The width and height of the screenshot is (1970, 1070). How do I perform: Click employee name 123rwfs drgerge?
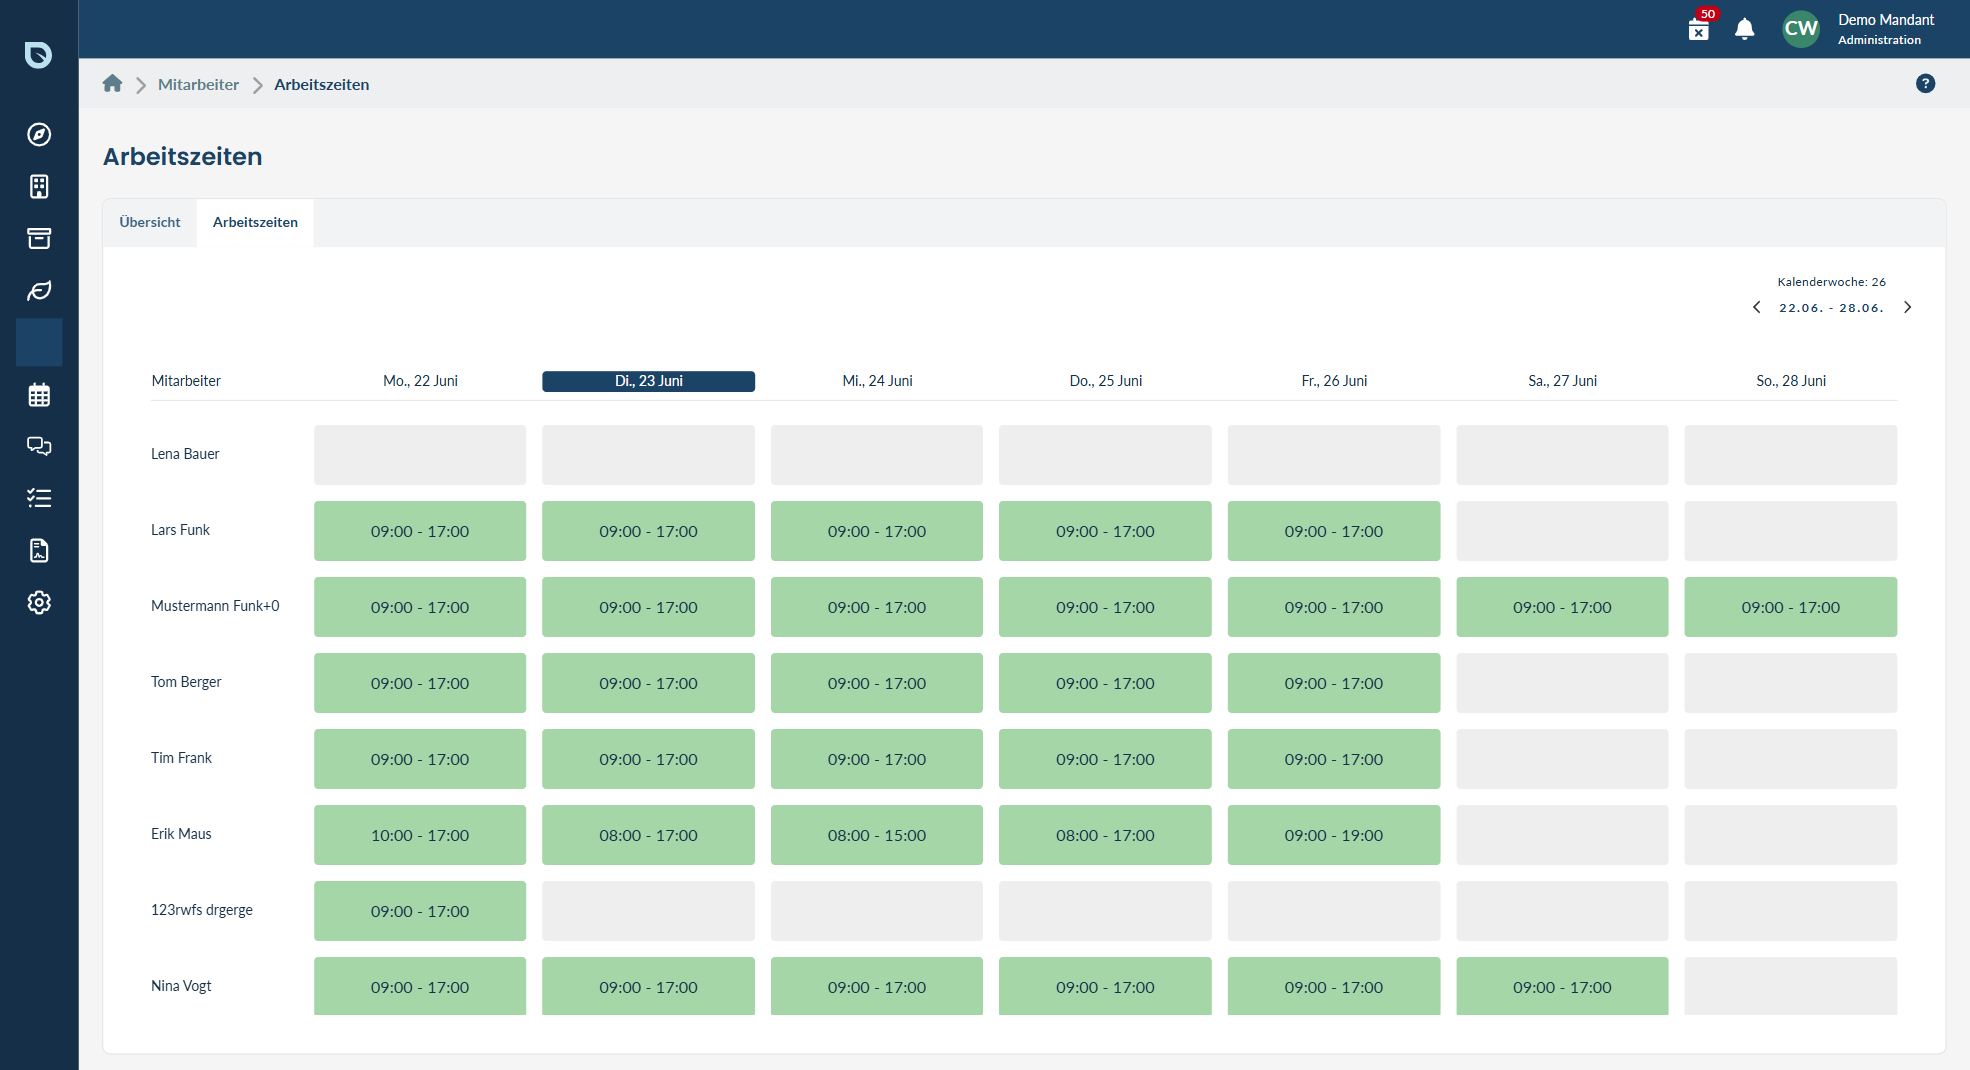[x=202, y=910]
